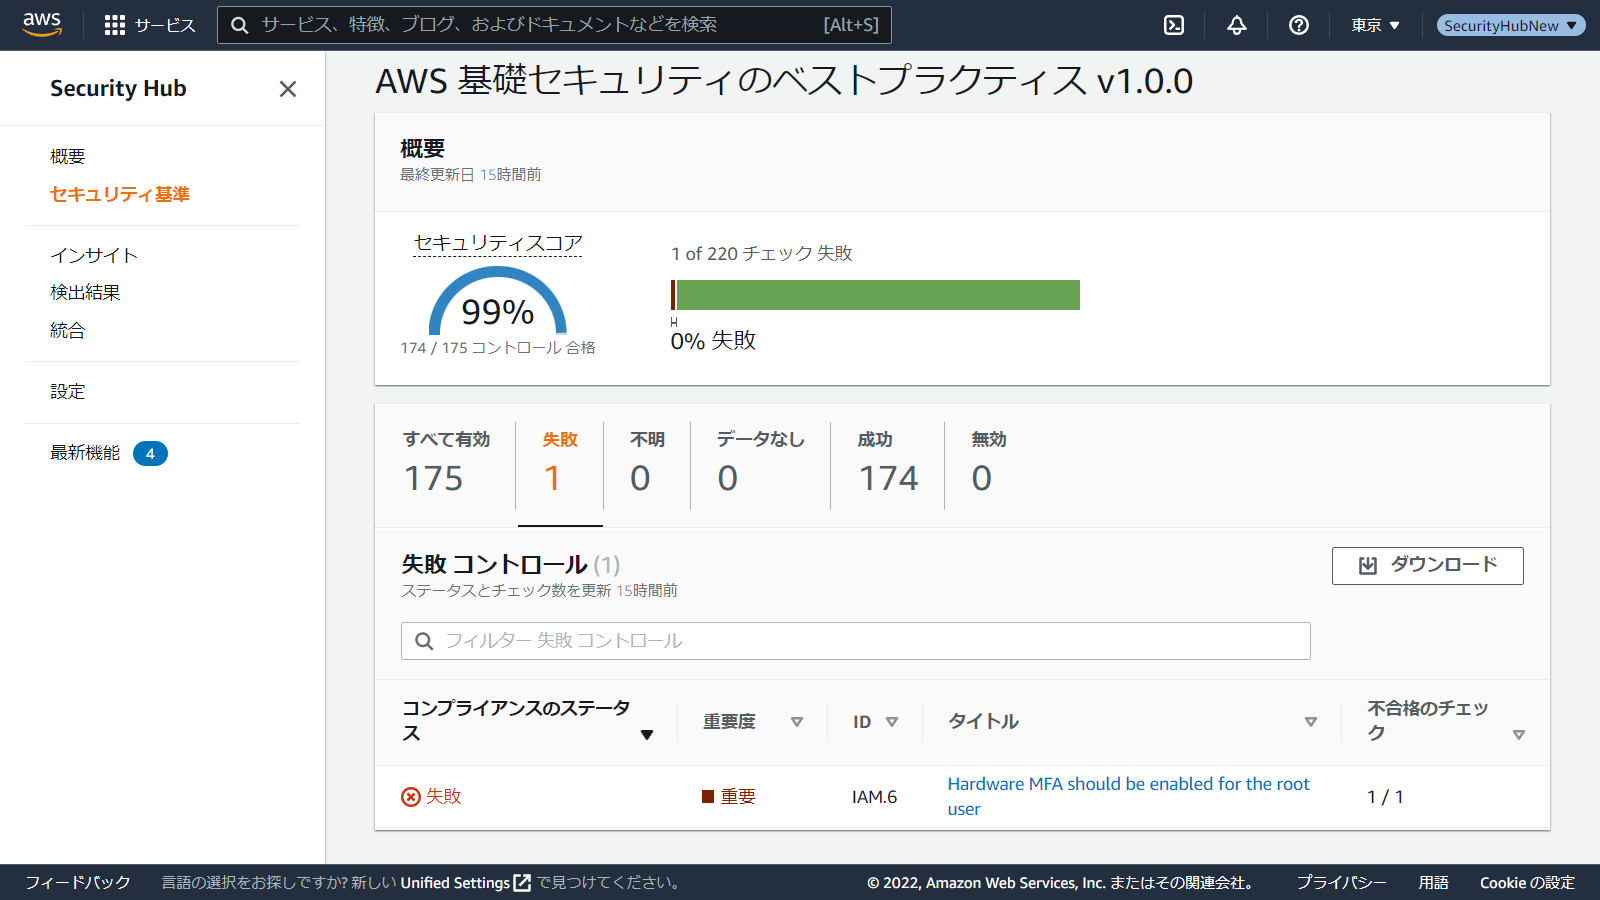Click the AWS logo home icon
Screen dimensions: 1600x900
[41, 24]
